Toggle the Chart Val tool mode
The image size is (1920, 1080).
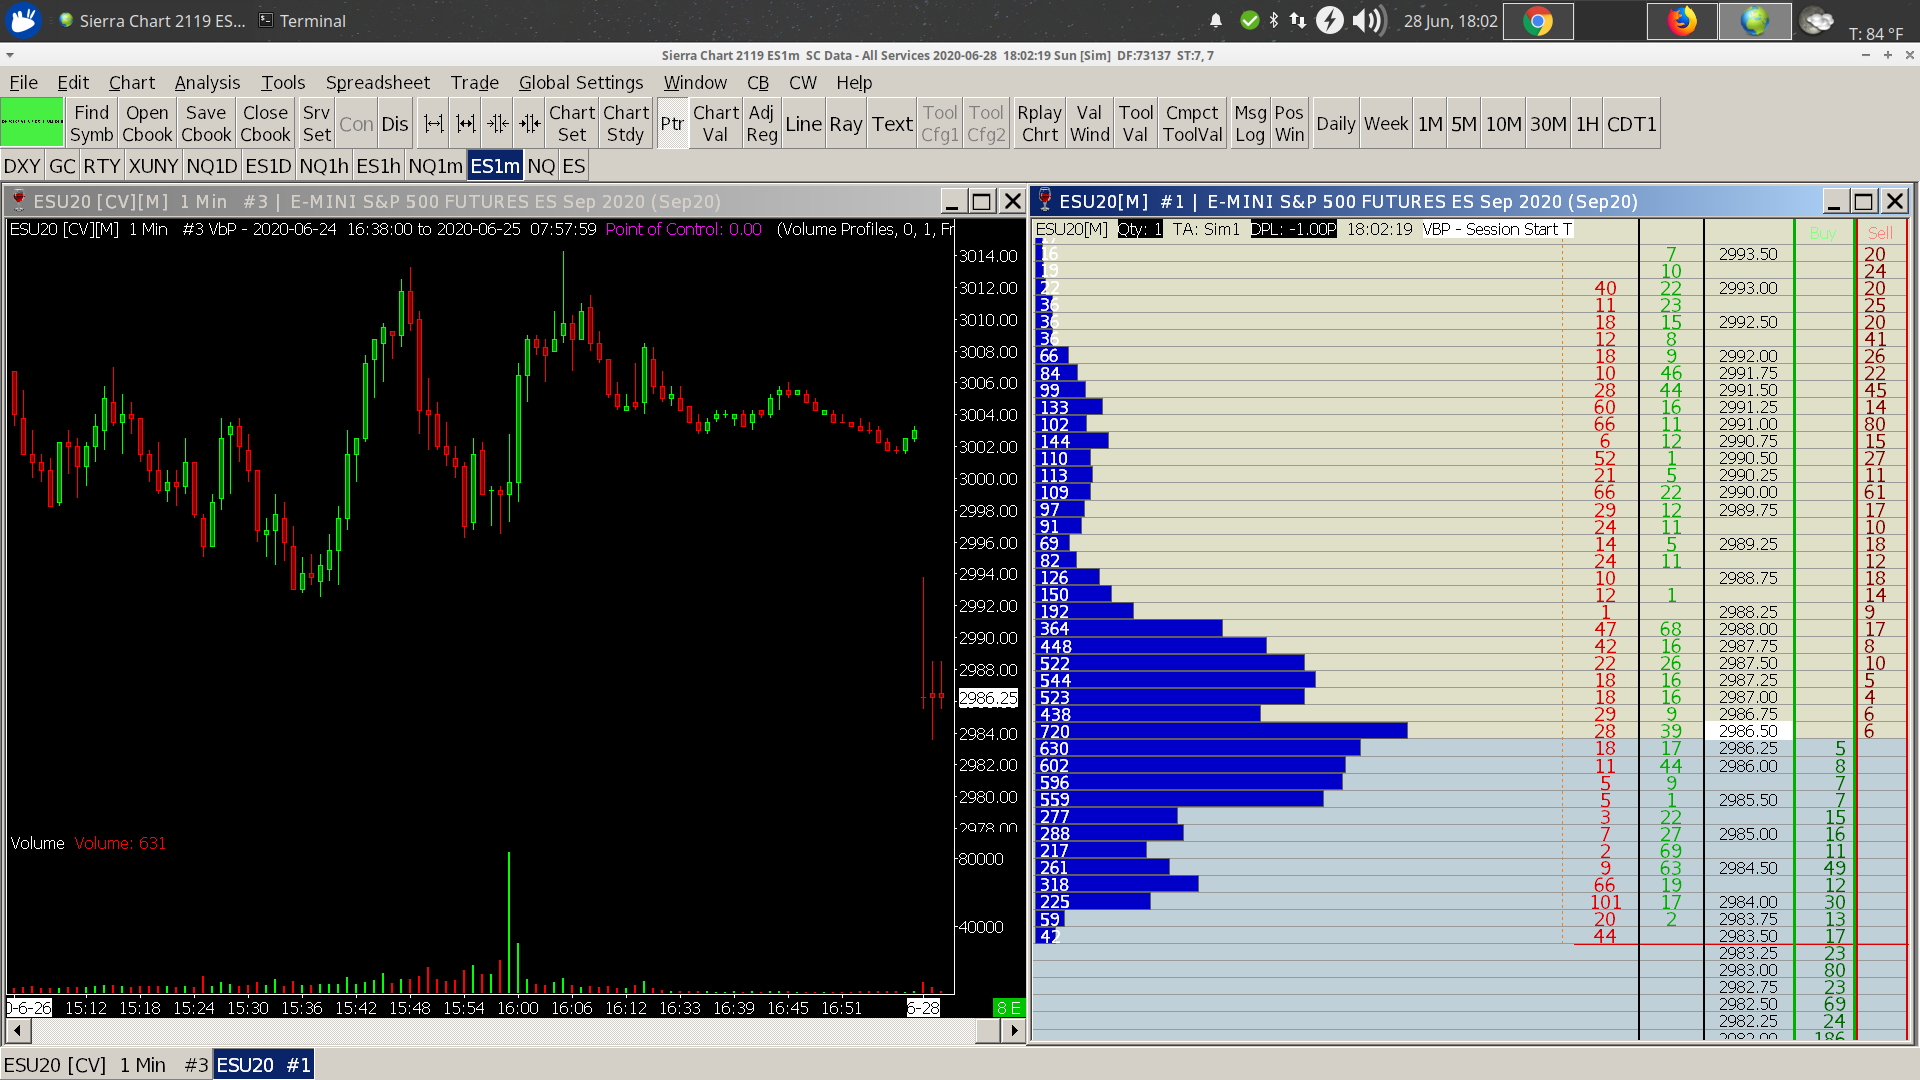tap(715, 124)
